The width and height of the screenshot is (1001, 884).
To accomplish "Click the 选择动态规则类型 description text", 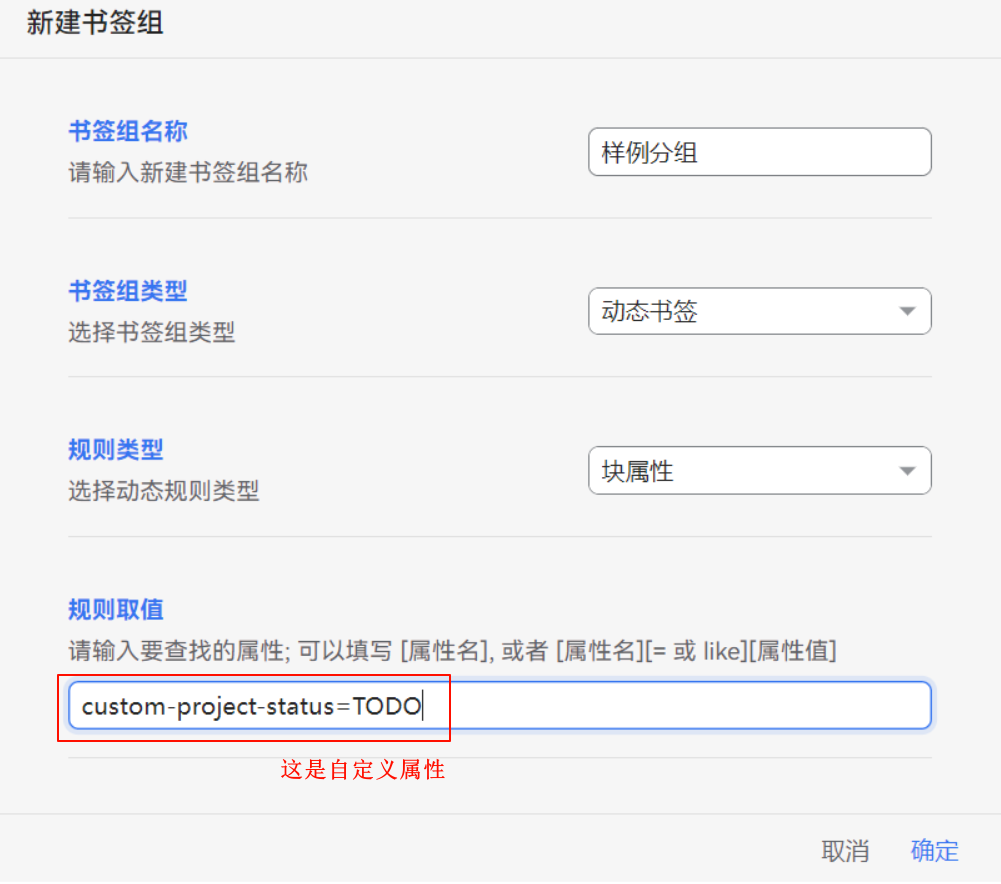I will pos(164,491).
